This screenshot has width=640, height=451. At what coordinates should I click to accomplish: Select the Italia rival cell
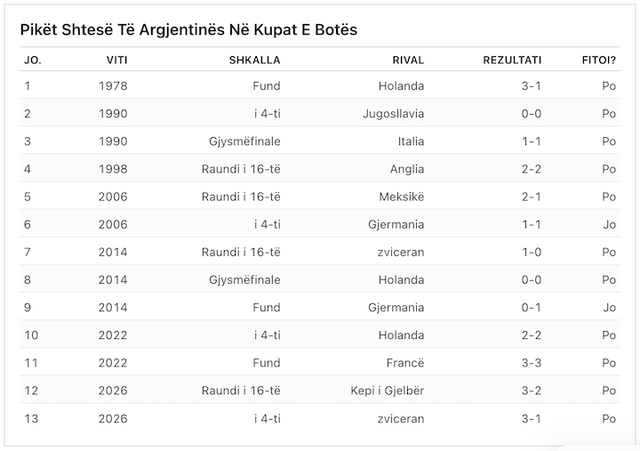411,141
